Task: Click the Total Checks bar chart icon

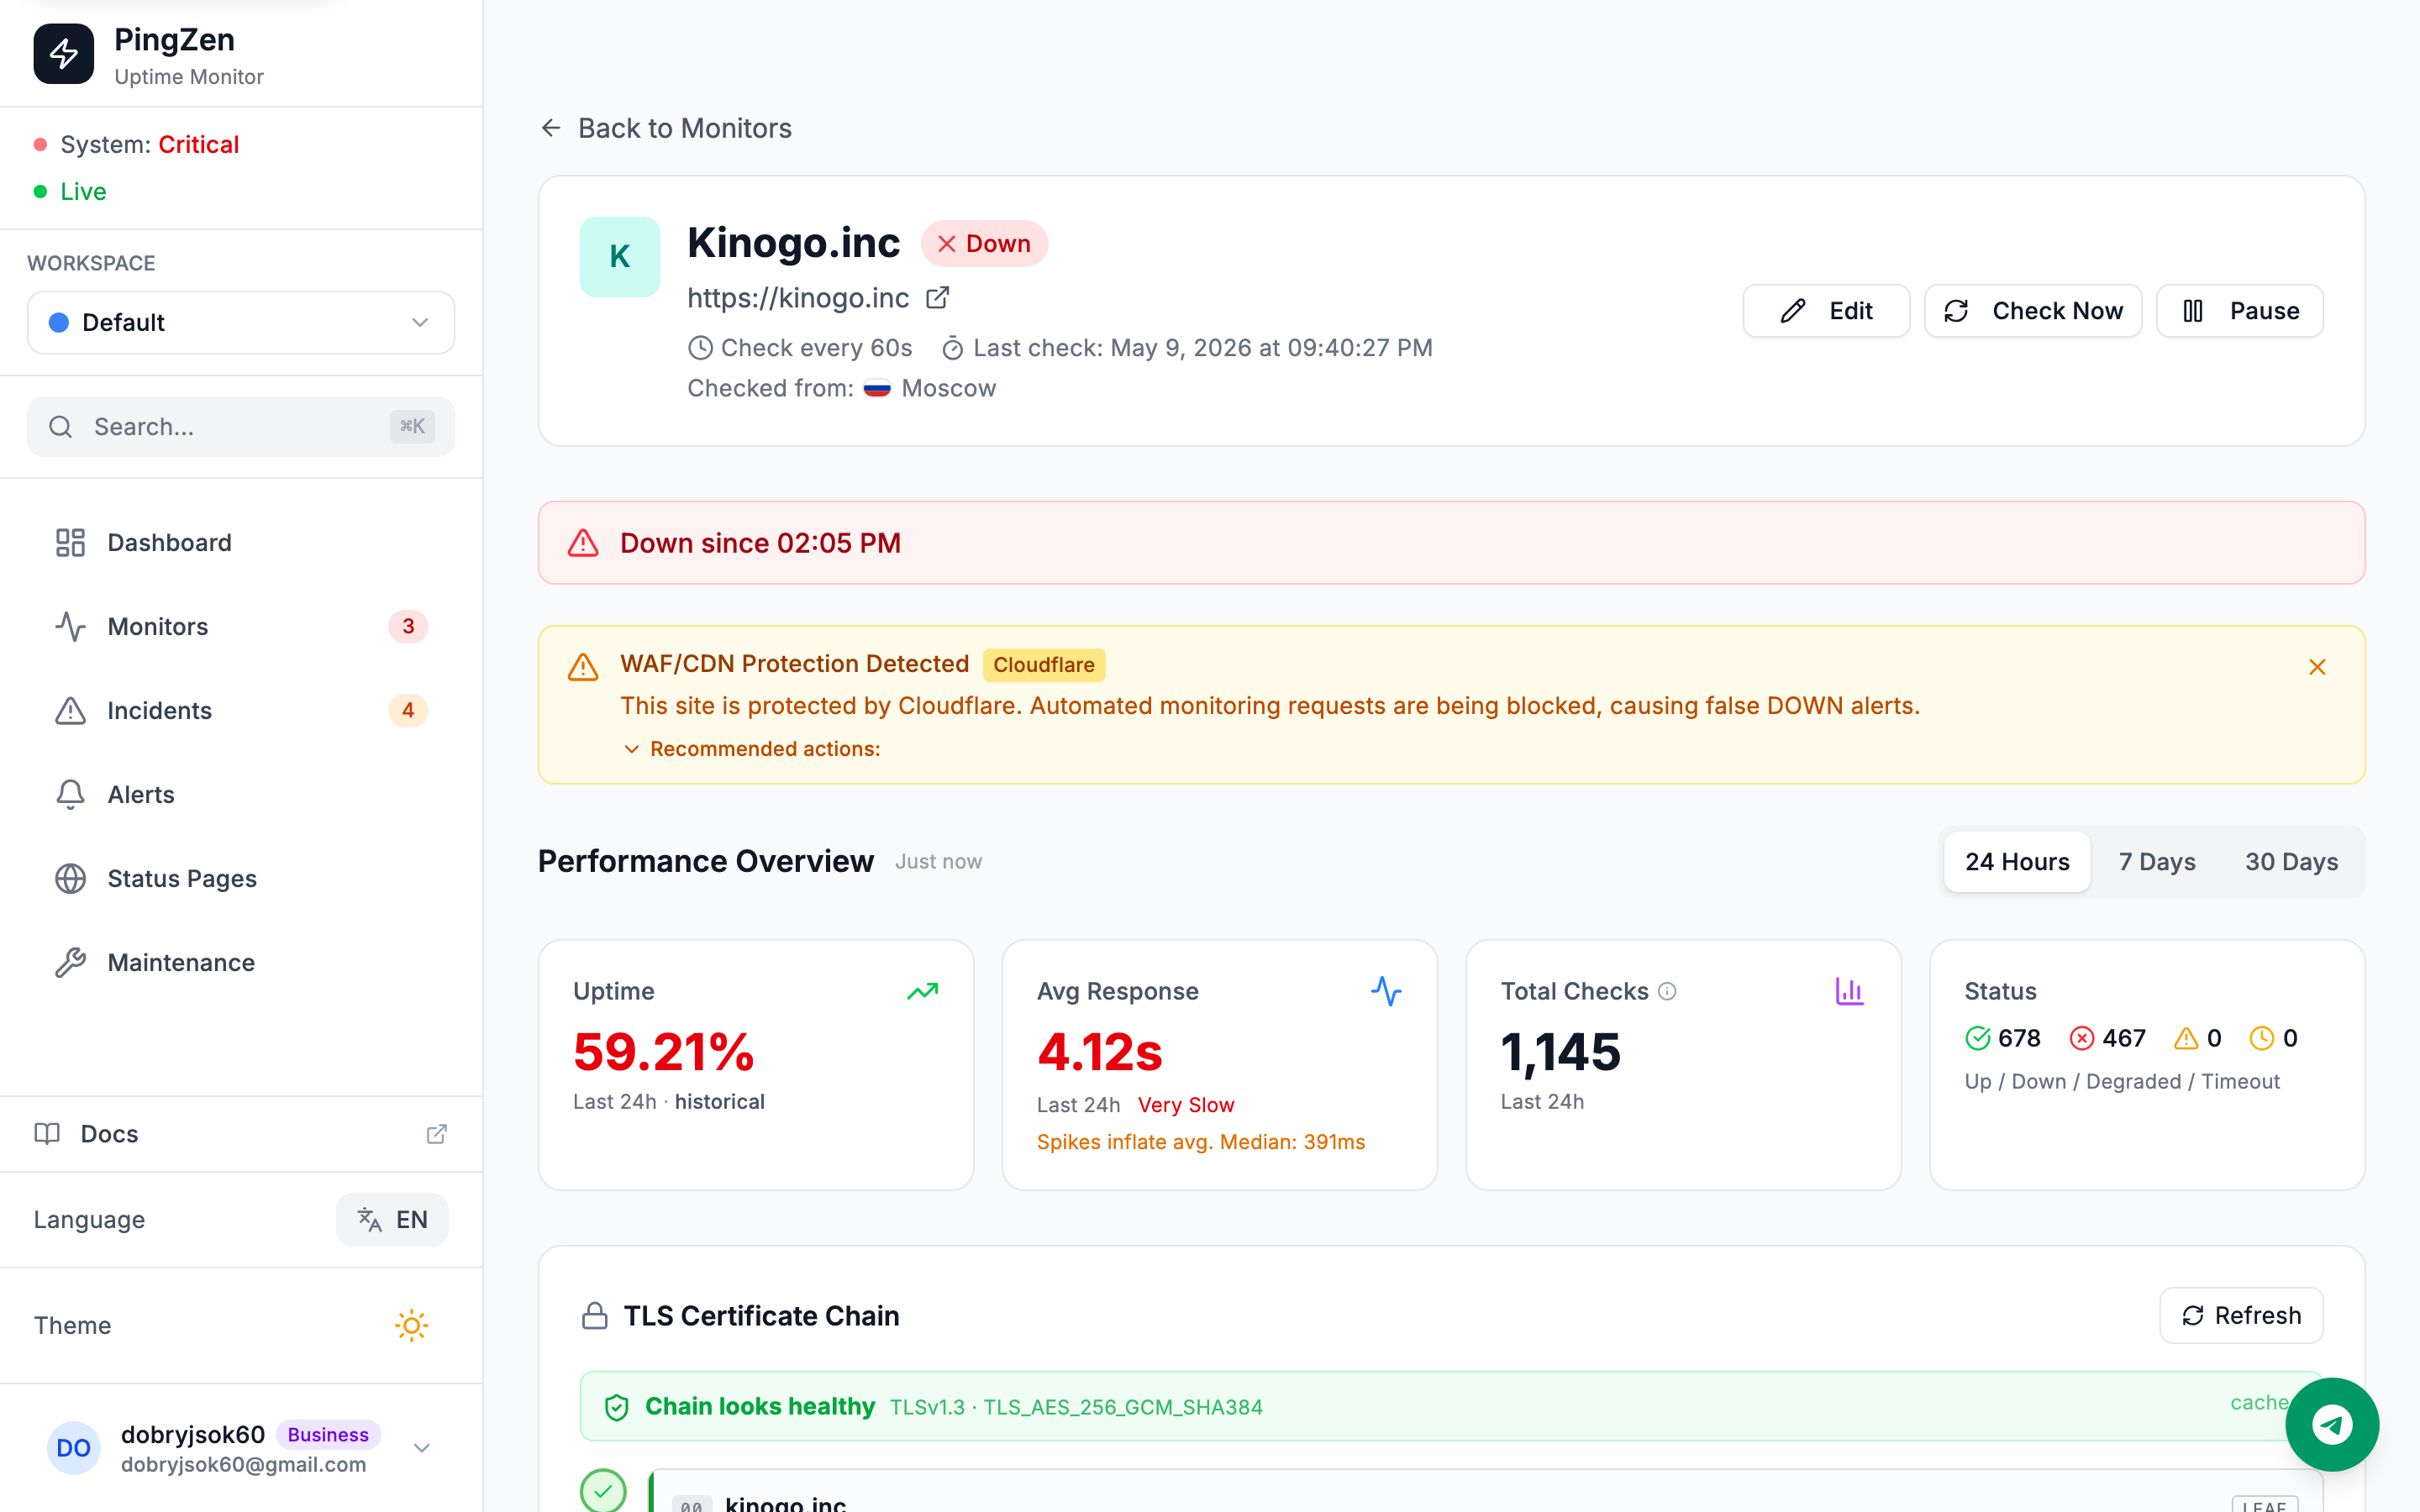Action: (1849, 991)
